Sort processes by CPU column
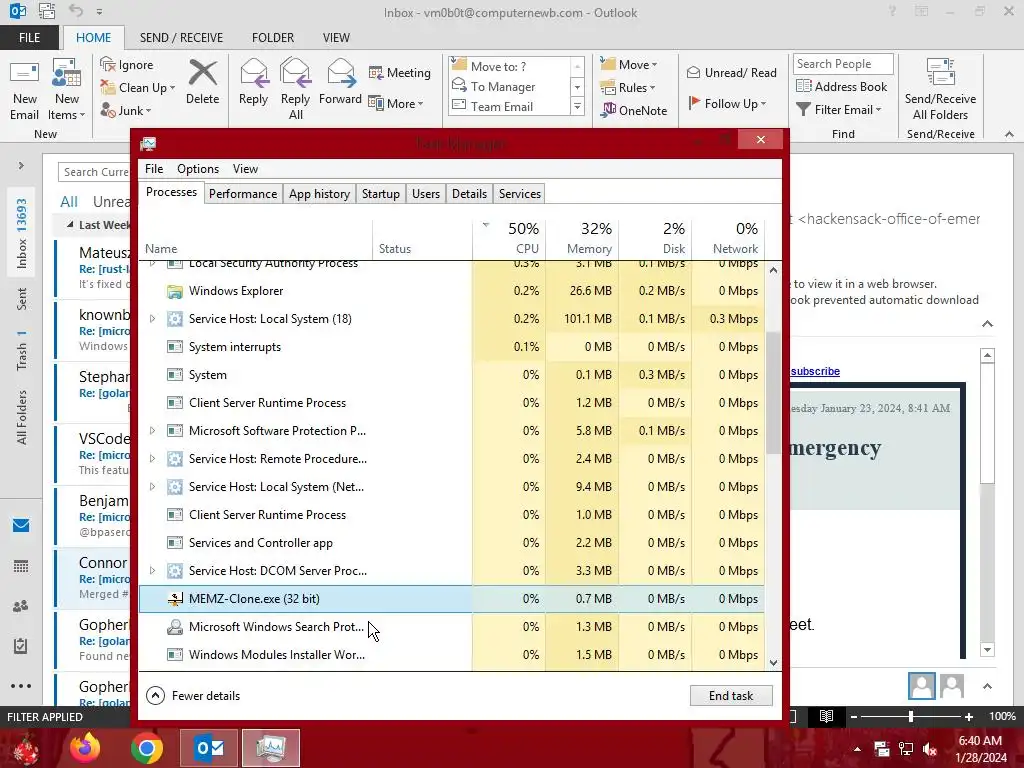This screenshot has height=768, width=1024. (x=509, y=238)
